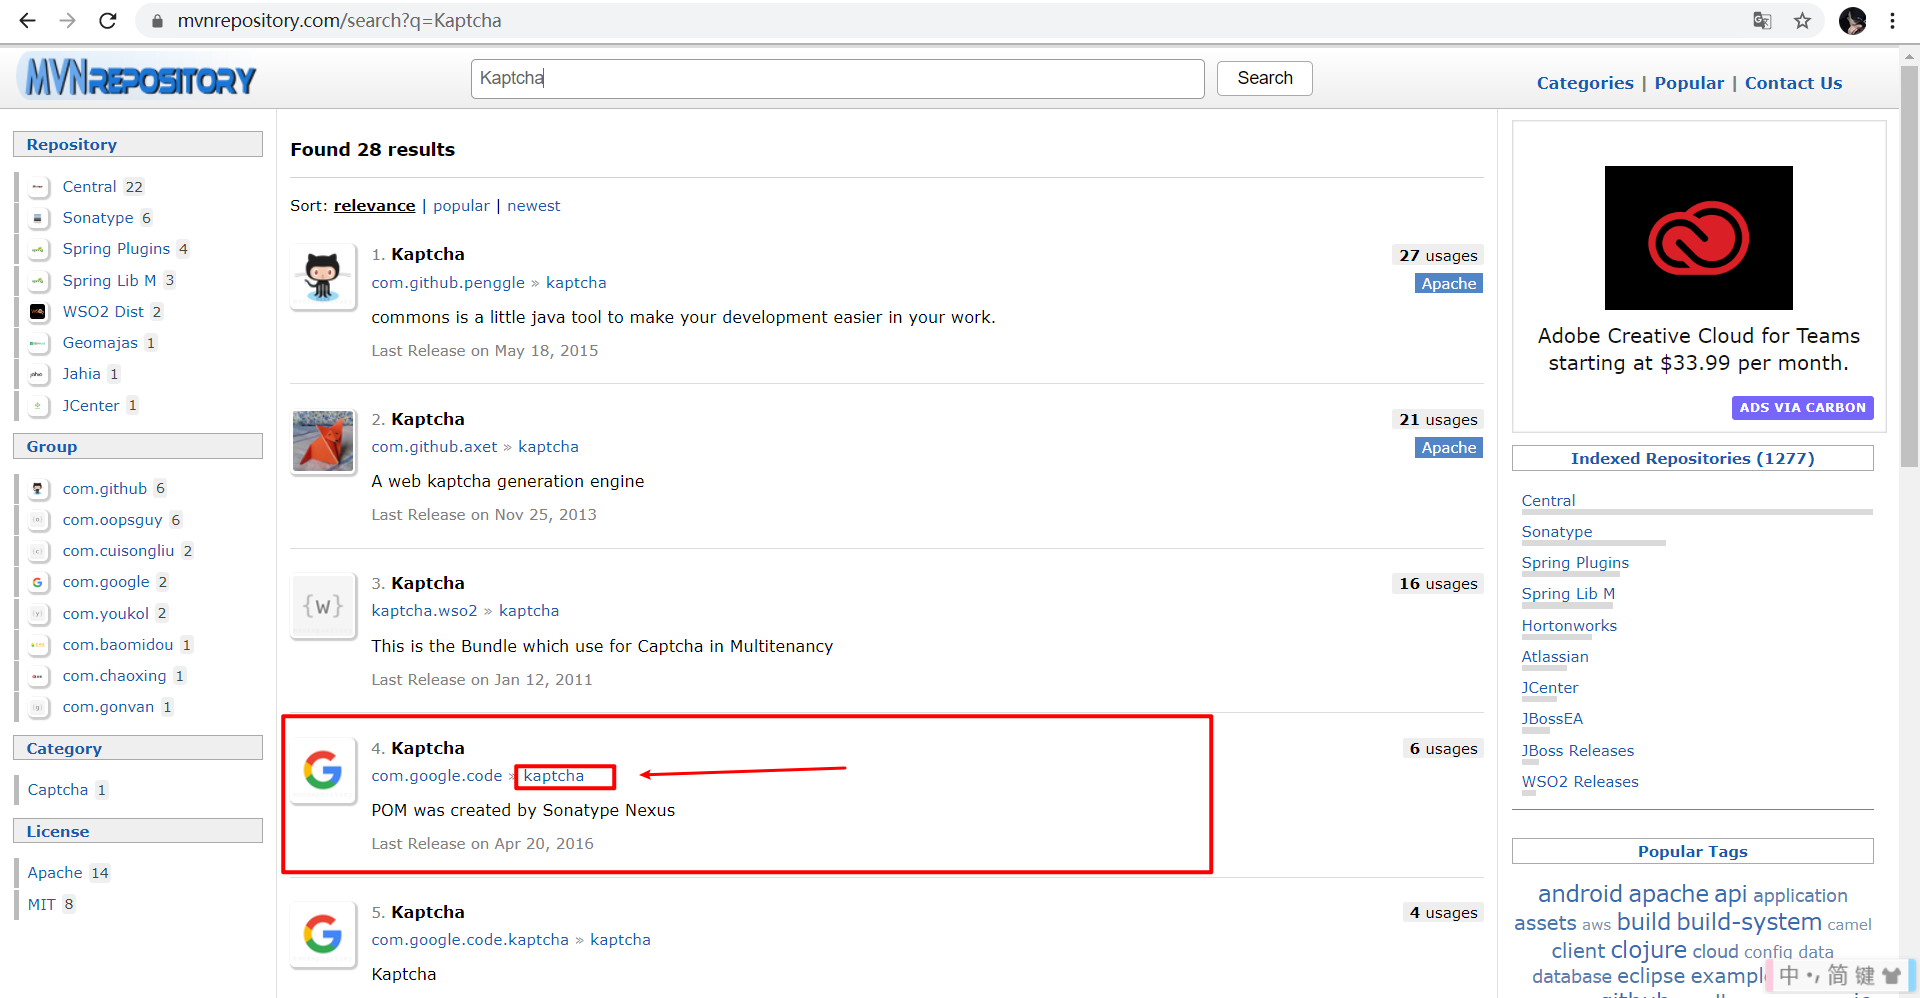Open the Categories menu link

(1585, 83)
